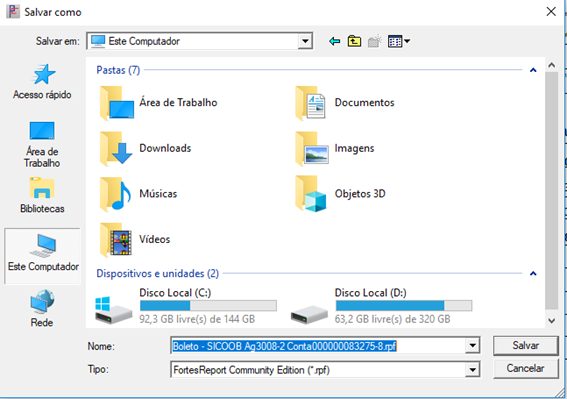Go up one folder level icon
Image resolution: width=567 pixels, height=399 pixels.
354,41
